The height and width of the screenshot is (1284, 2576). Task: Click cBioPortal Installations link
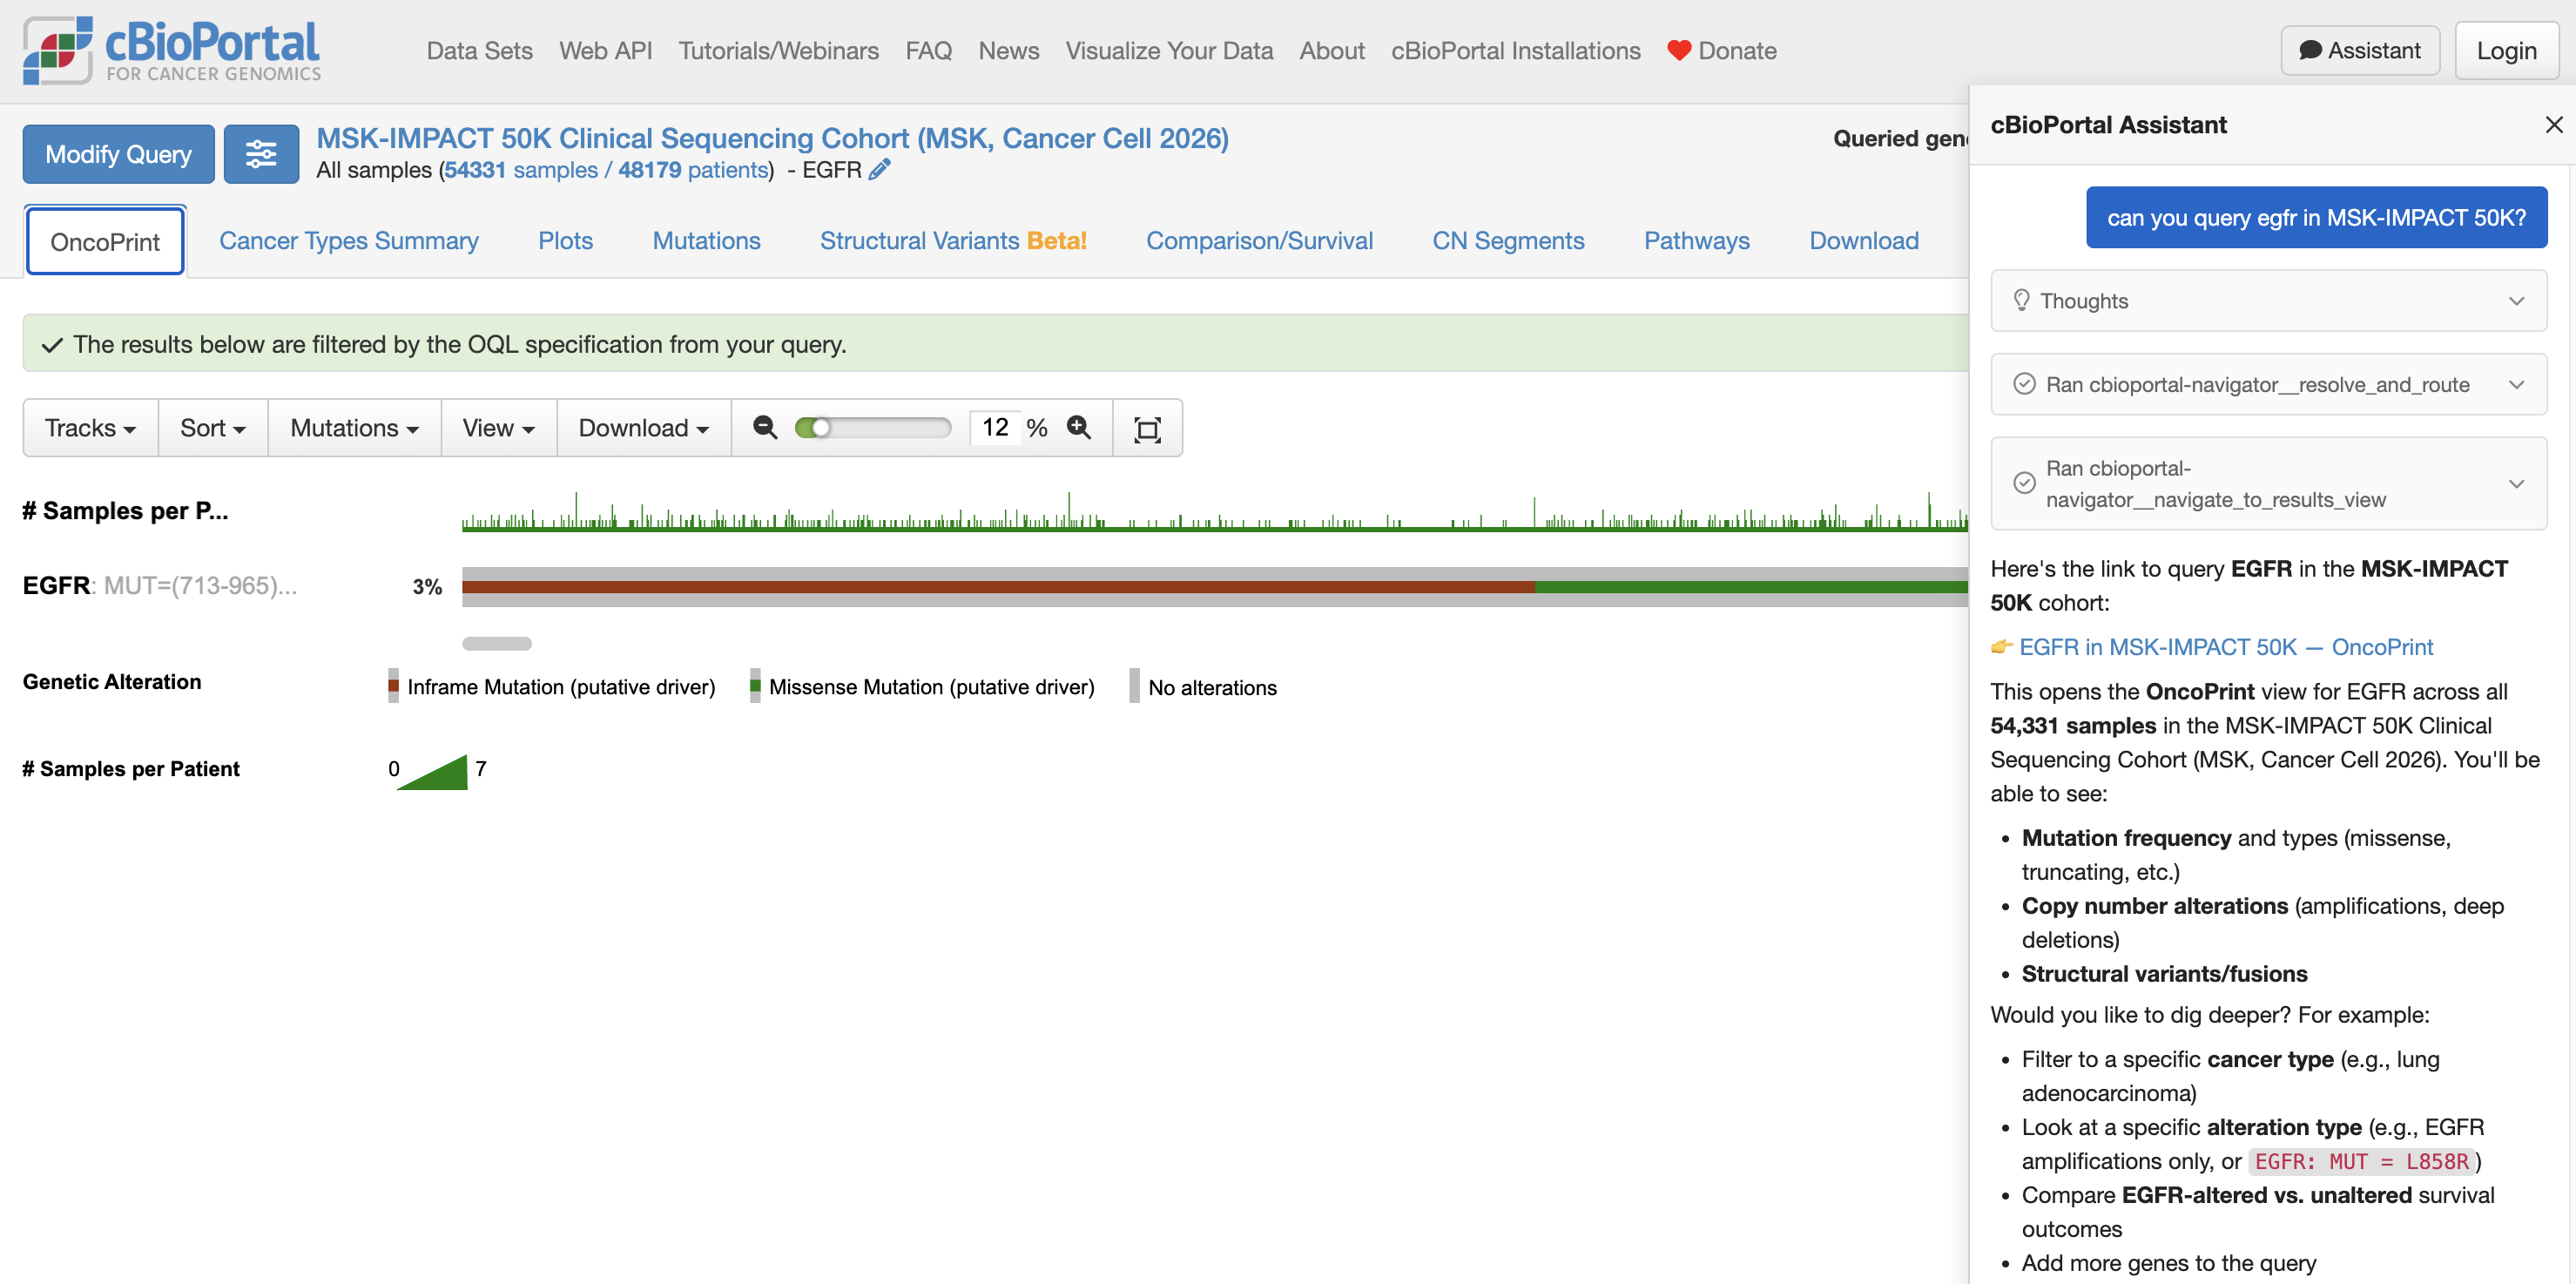pos(1515,50)
